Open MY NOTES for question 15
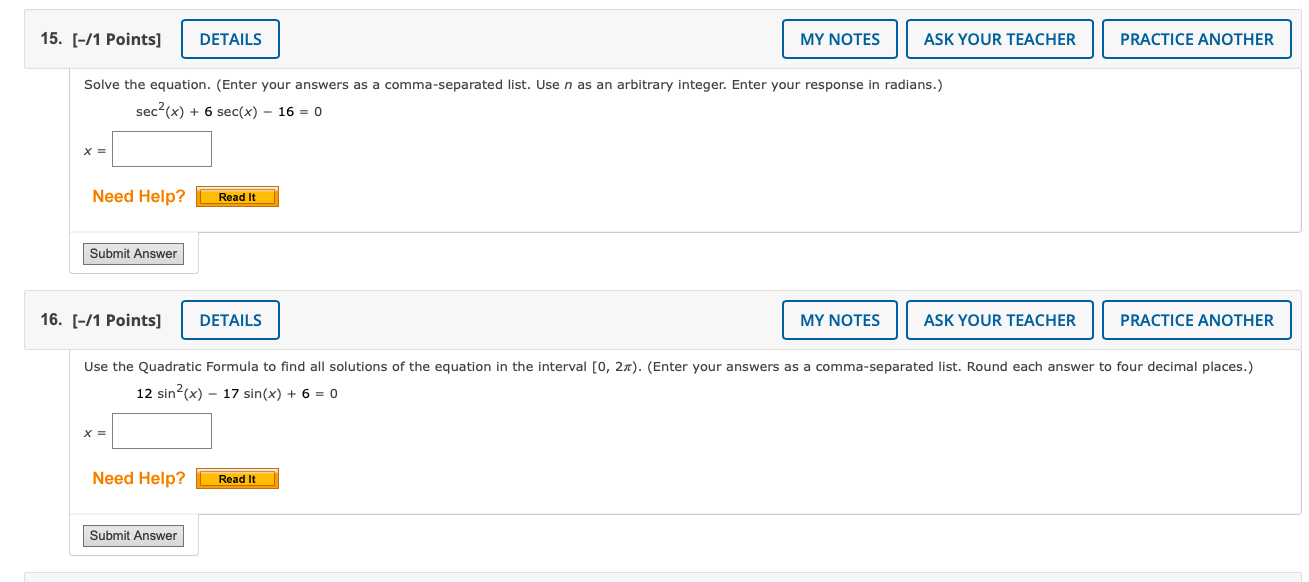 point(839,39)
